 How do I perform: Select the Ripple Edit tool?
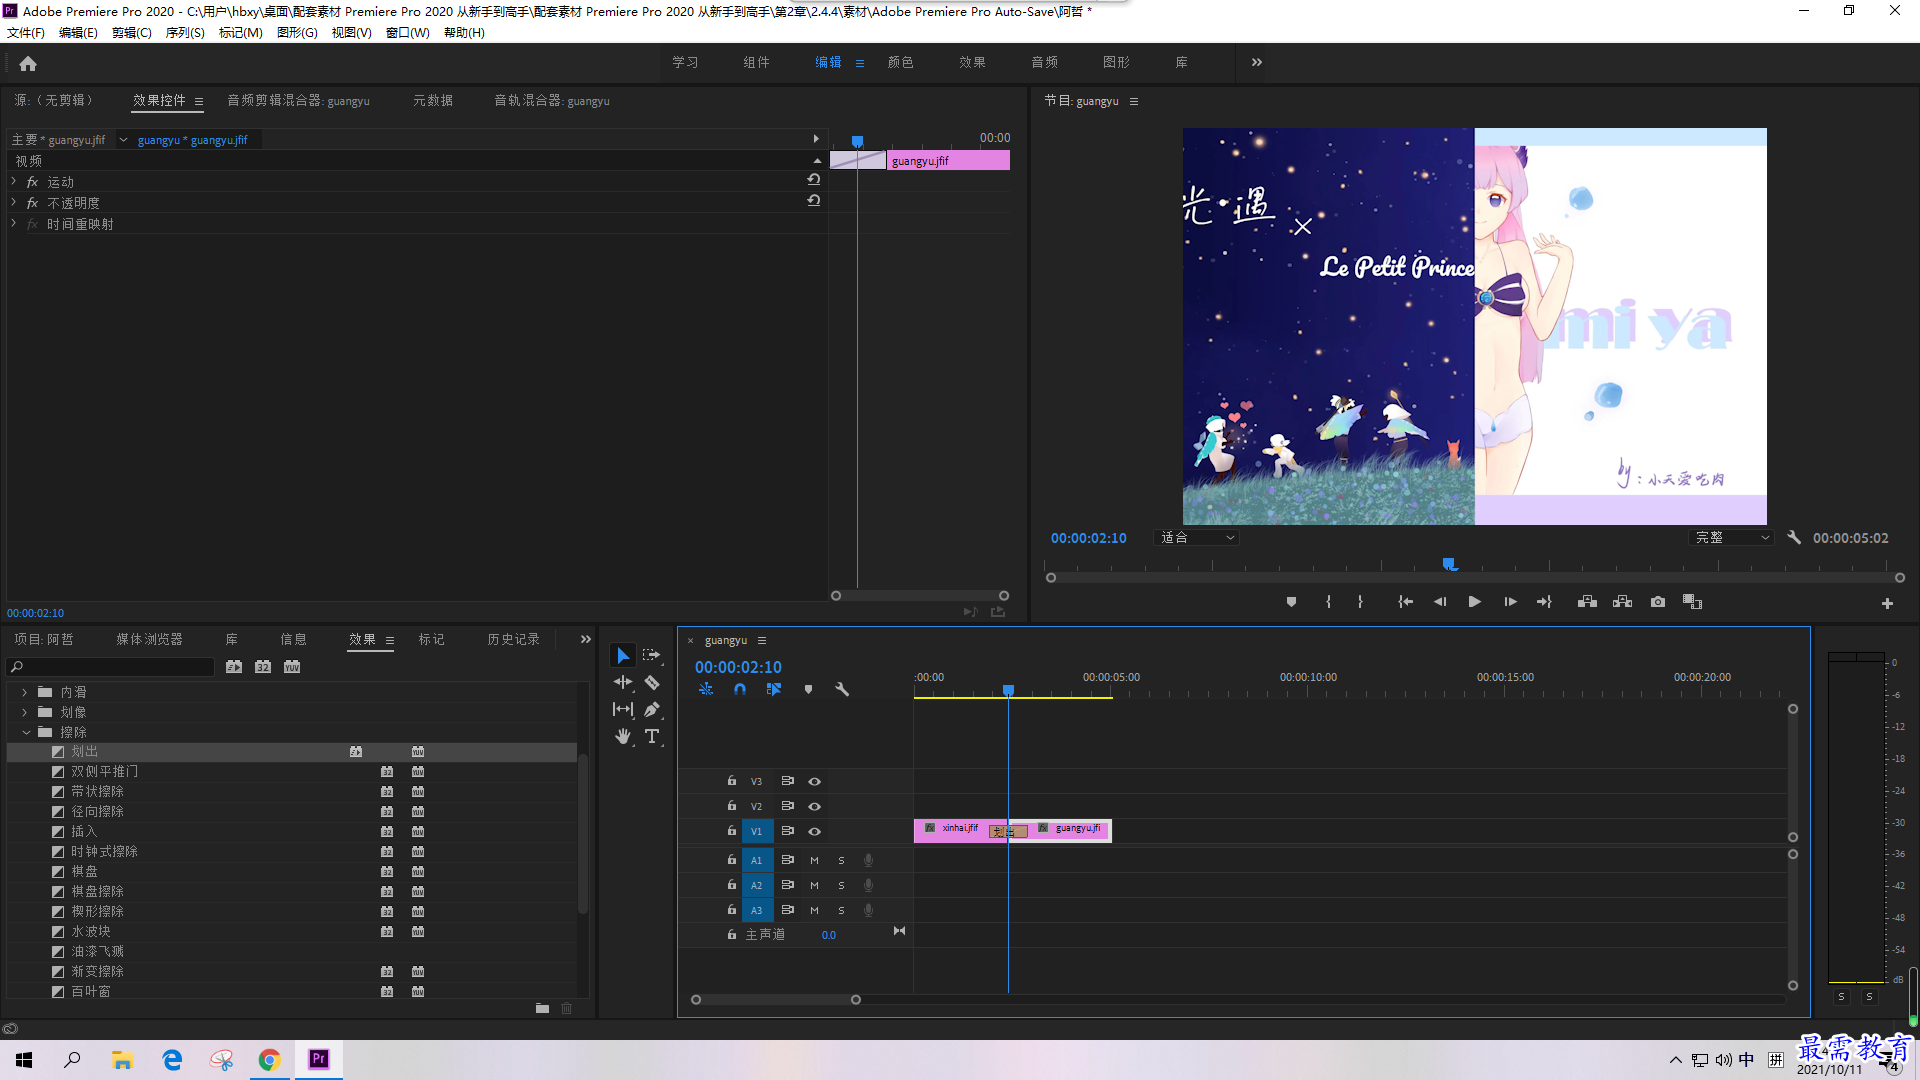623,682
